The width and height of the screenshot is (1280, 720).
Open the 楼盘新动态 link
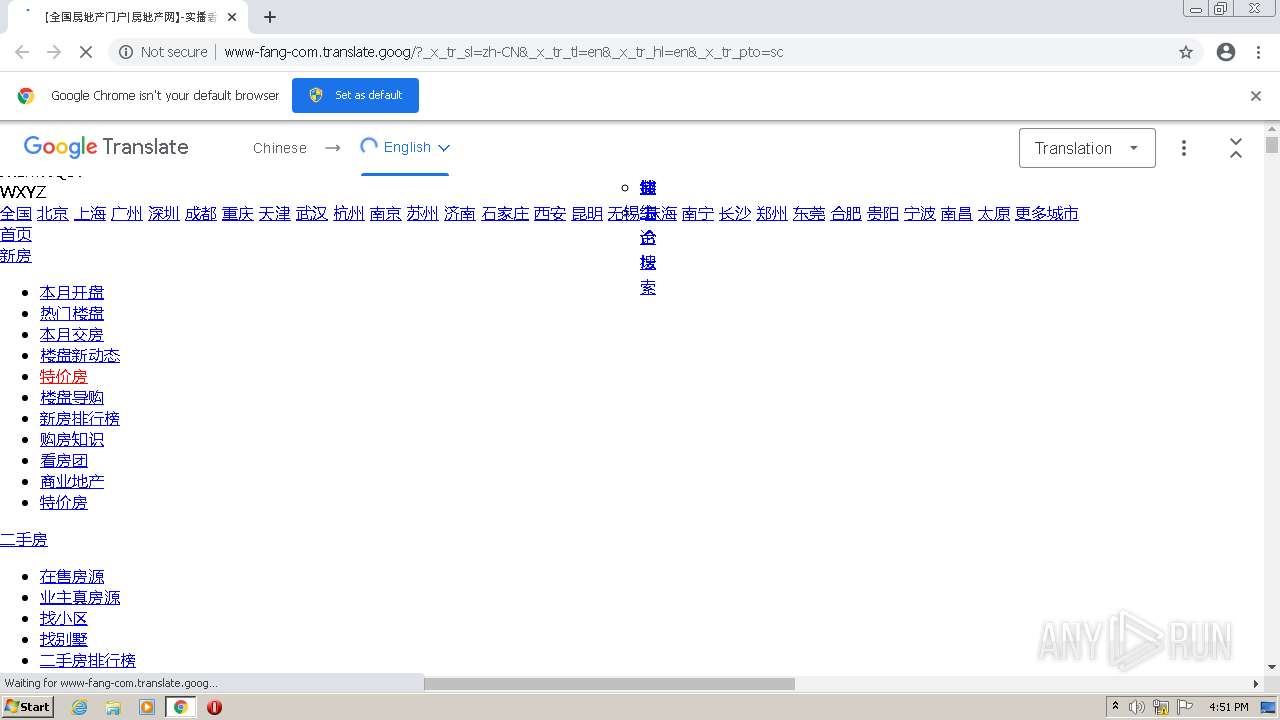(80, 355)
